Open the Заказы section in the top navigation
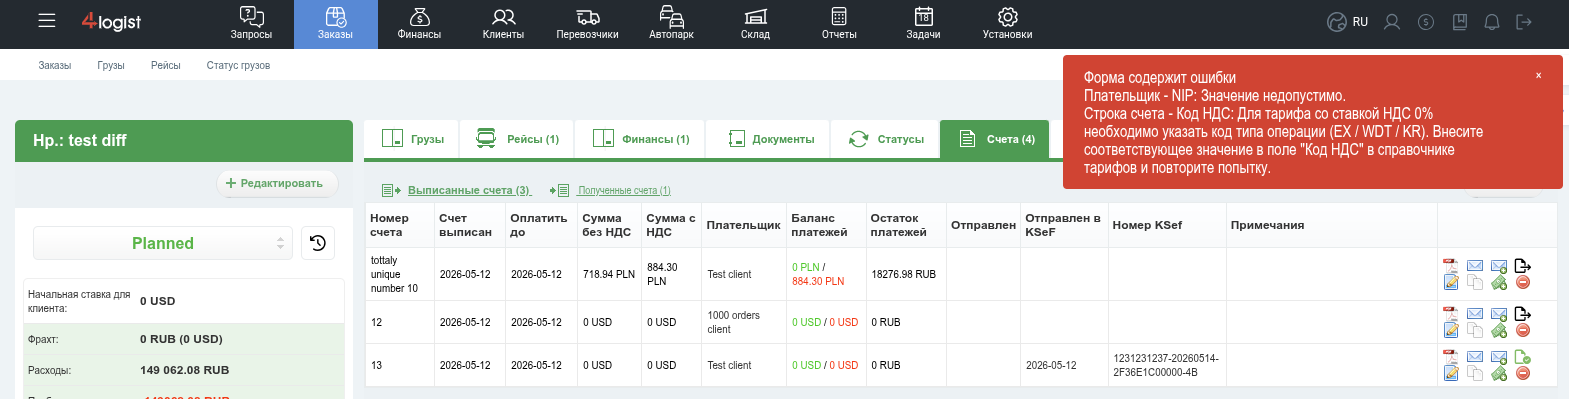The image size is (1569, 399). 336,24
